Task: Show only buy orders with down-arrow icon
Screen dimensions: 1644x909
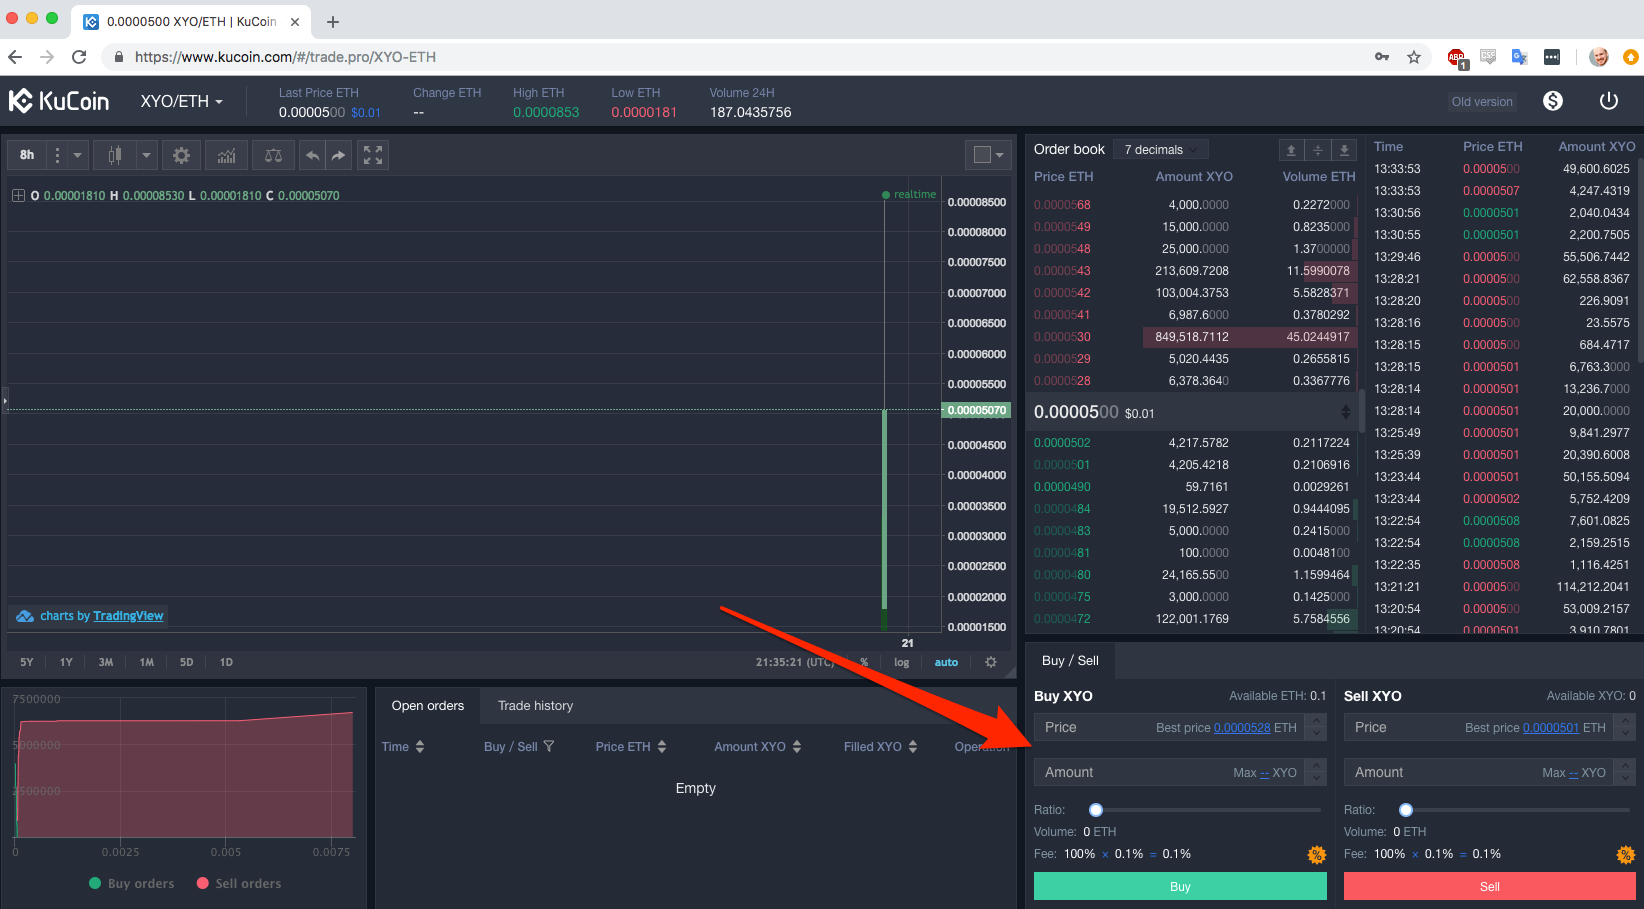Action: click(x=1343, y=149)
